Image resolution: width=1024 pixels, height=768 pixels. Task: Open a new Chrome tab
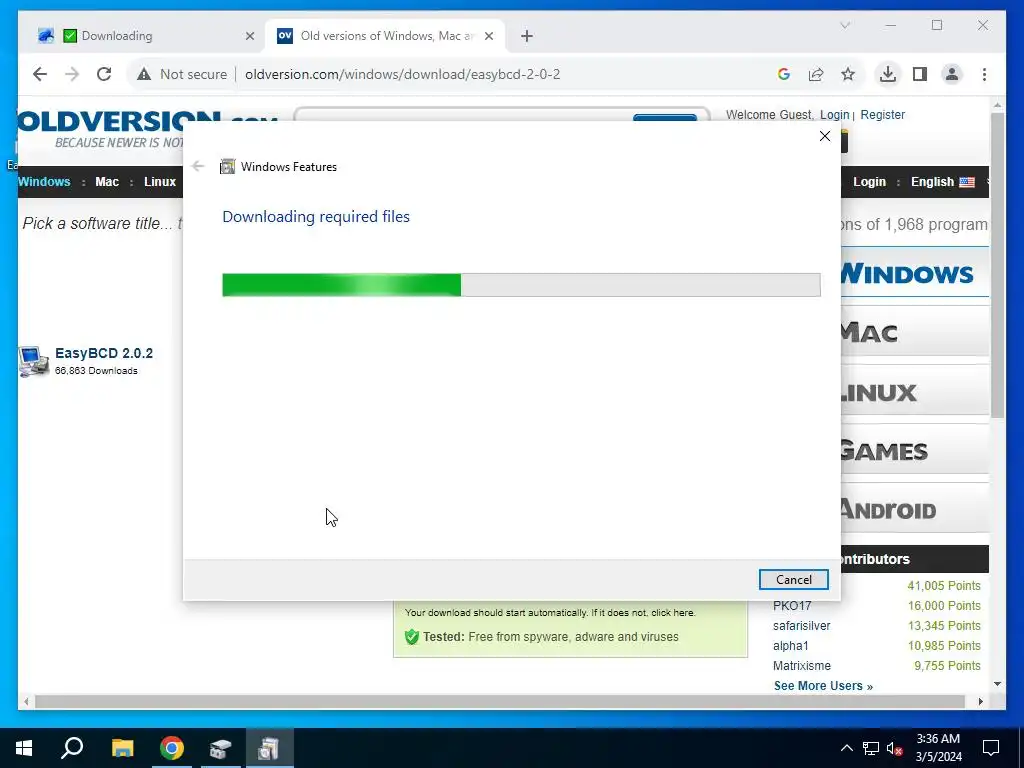point(527,36)
